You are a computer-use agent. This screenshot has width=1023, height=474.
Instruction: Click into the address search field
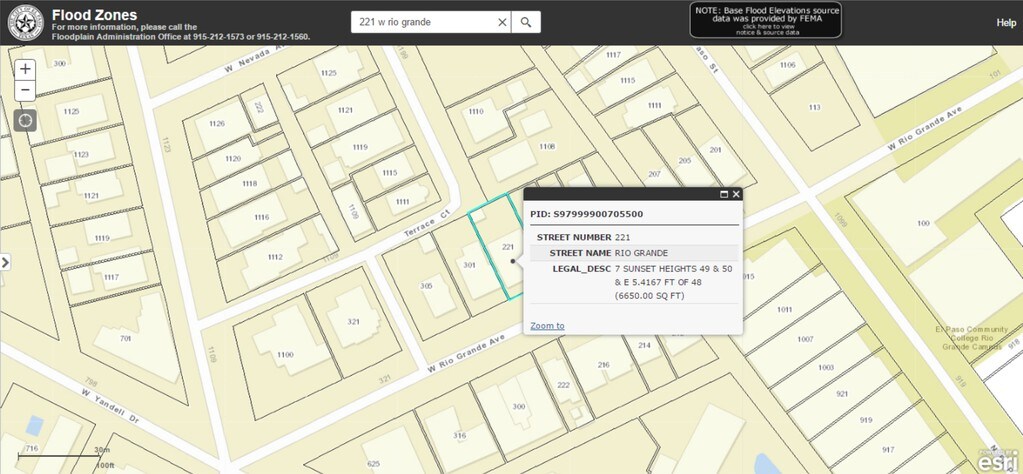425,22
